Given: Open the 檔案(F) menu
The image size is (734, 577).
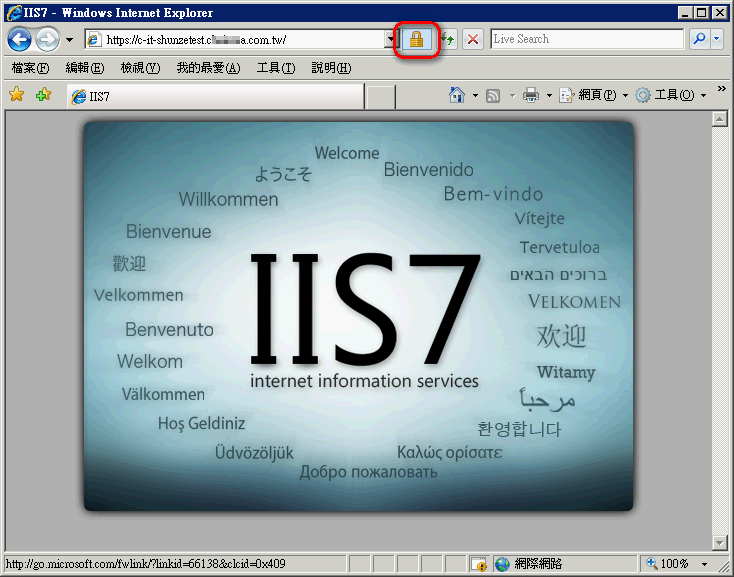Looking at the screenshot, I should pos(30,68).
